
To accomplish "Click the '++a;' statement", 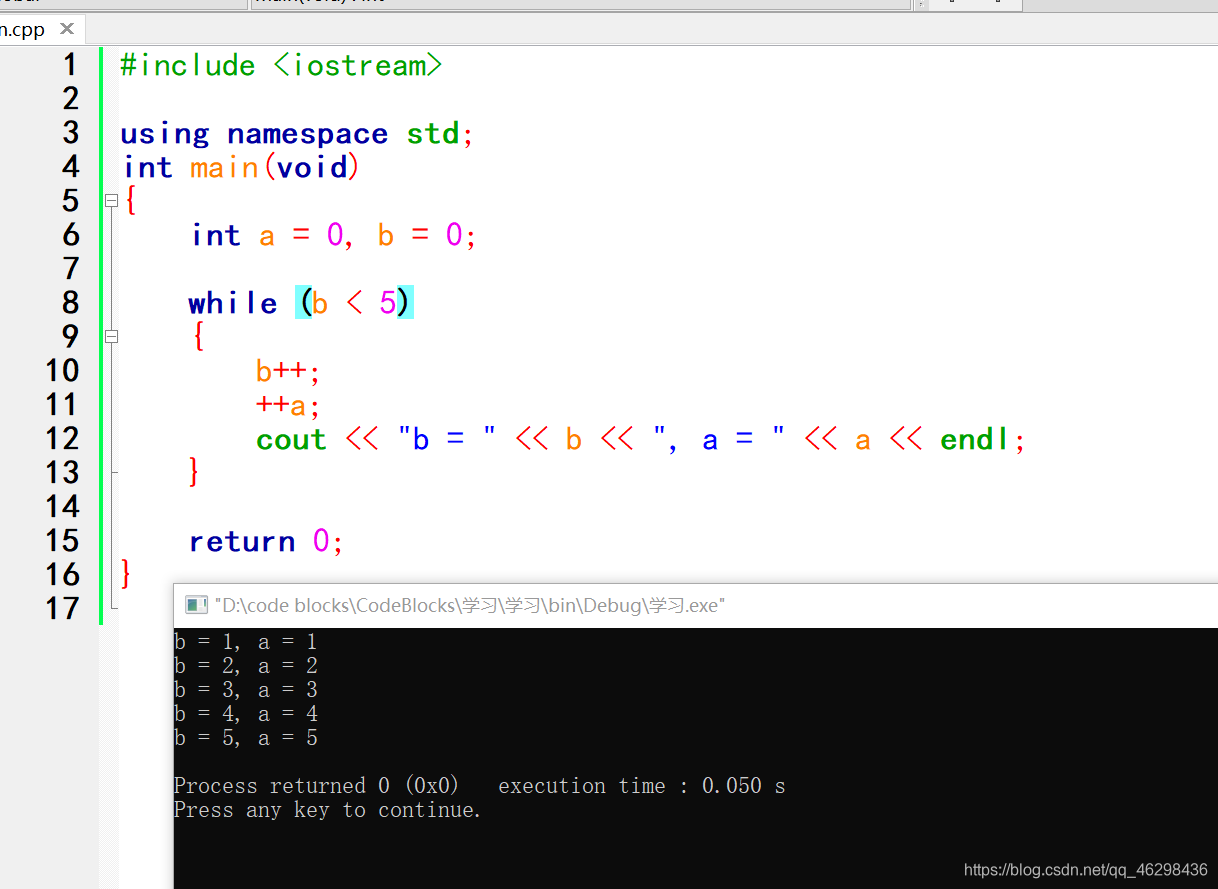I will click(289, 406).
